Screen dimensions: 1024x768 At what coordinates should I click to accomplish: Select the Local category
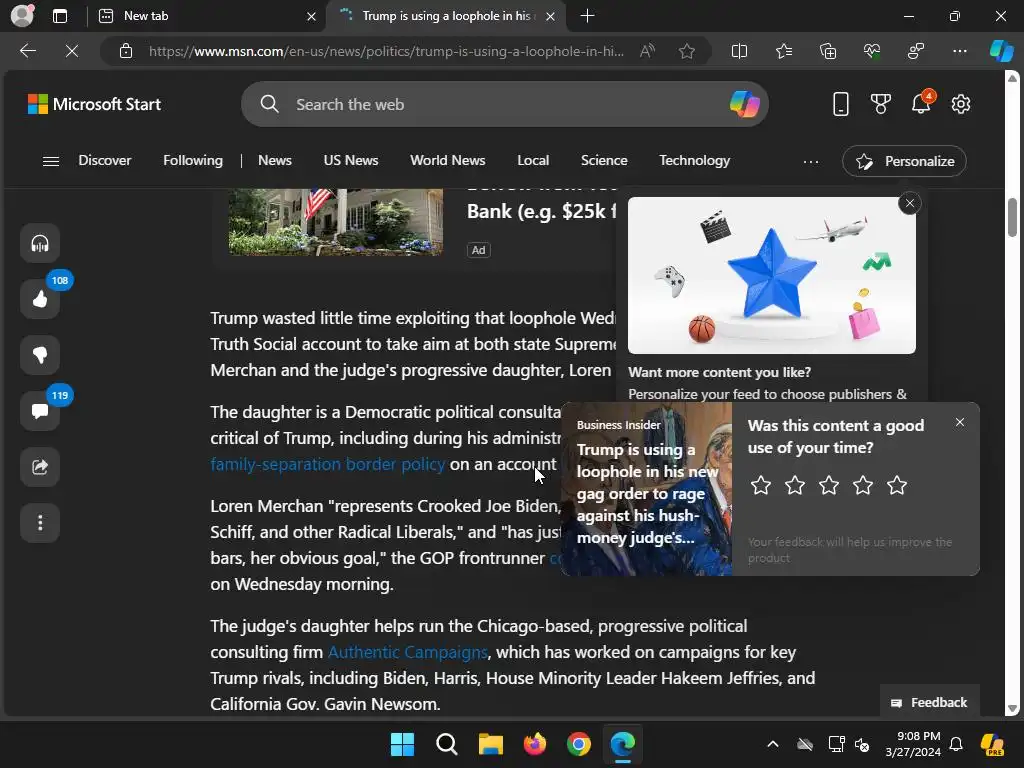[x=533, y=161]
